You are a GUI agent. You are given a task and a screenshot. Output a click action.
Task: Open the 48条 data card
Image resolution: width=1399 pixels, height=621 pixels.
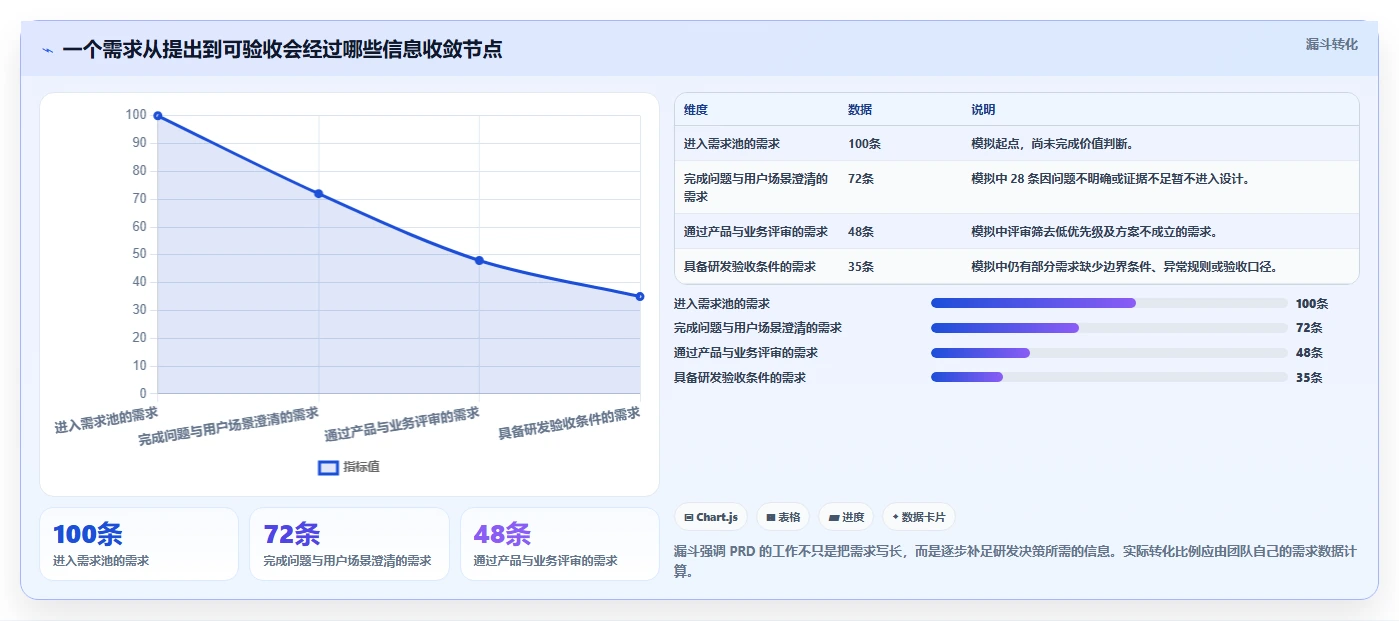pos(559,544)
